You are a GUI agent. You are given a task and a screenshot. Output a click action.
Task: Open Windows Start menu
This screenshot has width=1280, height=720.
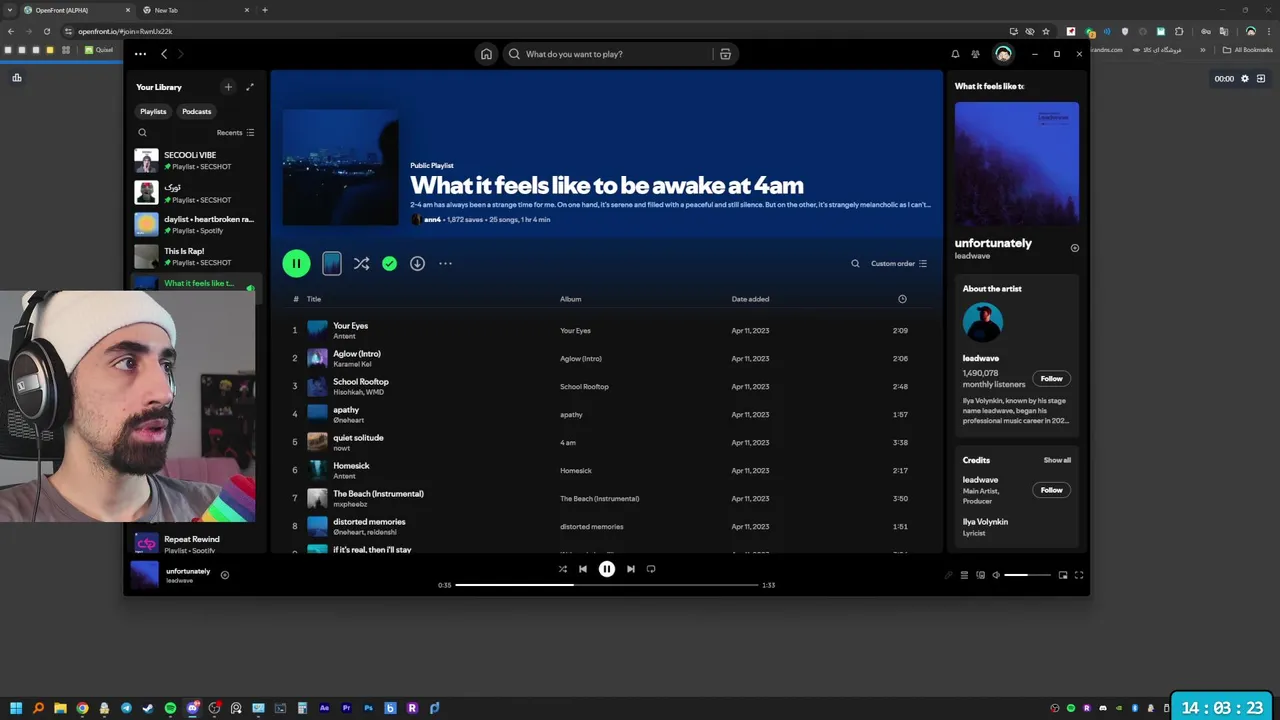[16, 708]
